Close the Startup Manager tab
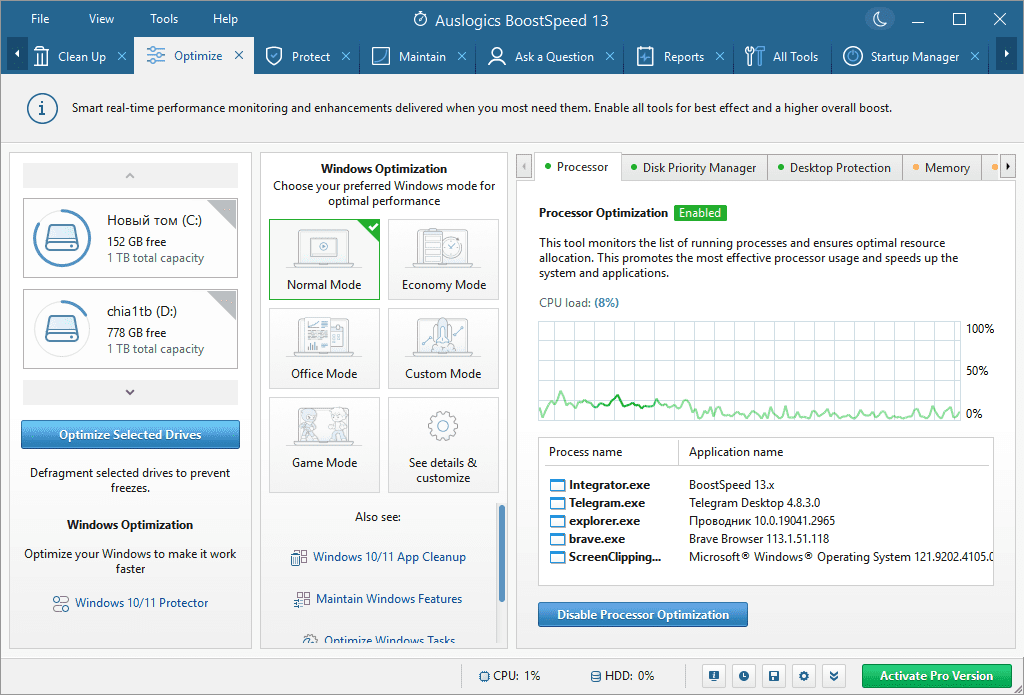The height and width of the screenshot is (695, 1024). (974, 57)
